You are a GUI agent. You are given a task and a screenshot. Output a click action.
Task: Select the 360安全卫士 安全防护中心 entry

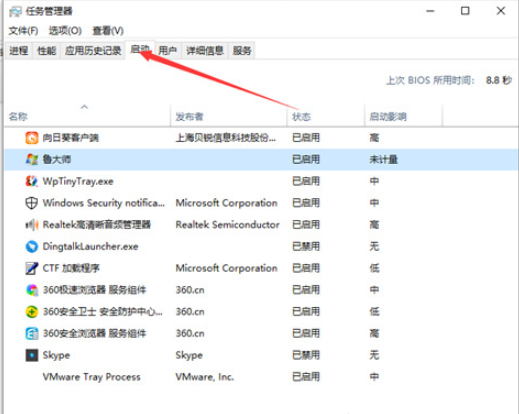(x=103, y=312)
